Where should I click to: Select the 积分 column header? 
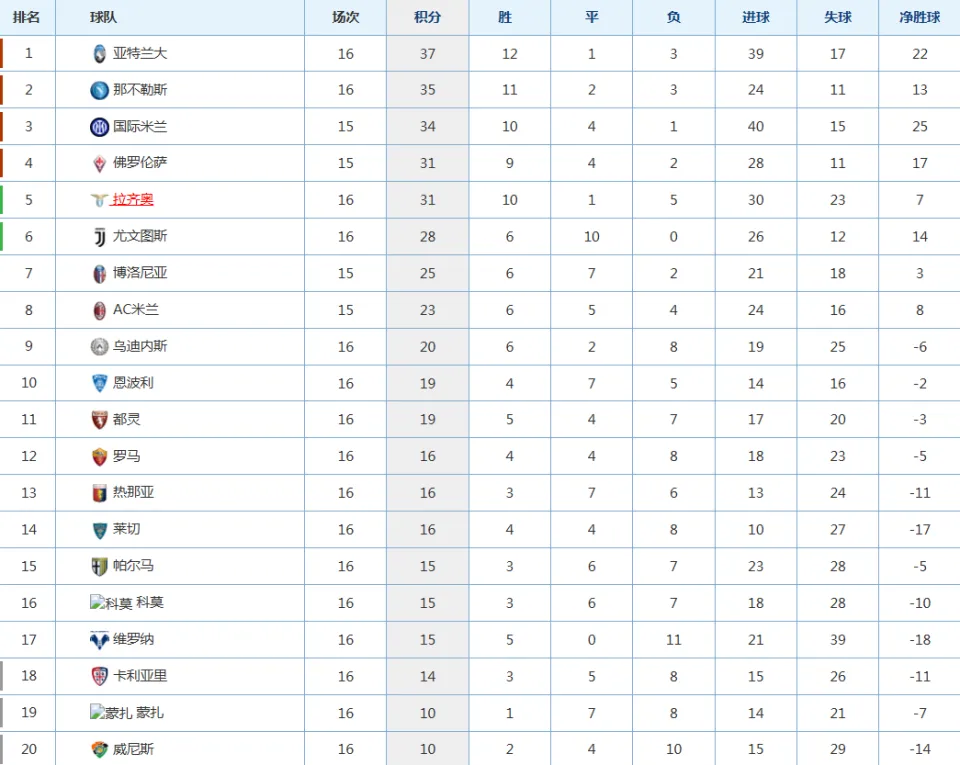point(427,17)
